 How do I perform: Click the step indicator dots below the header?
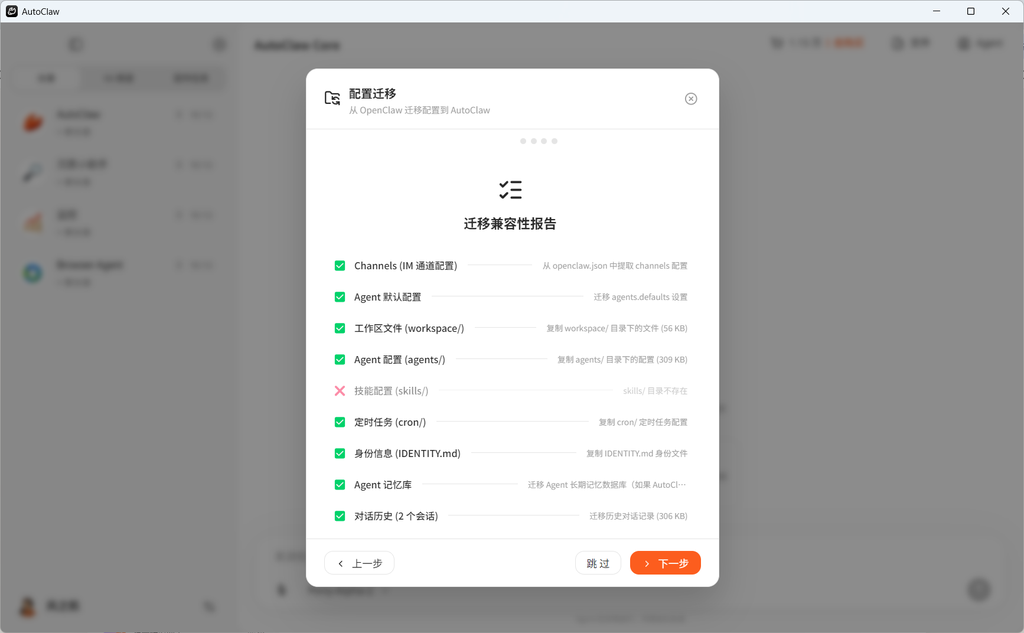(x=538, y=141)
